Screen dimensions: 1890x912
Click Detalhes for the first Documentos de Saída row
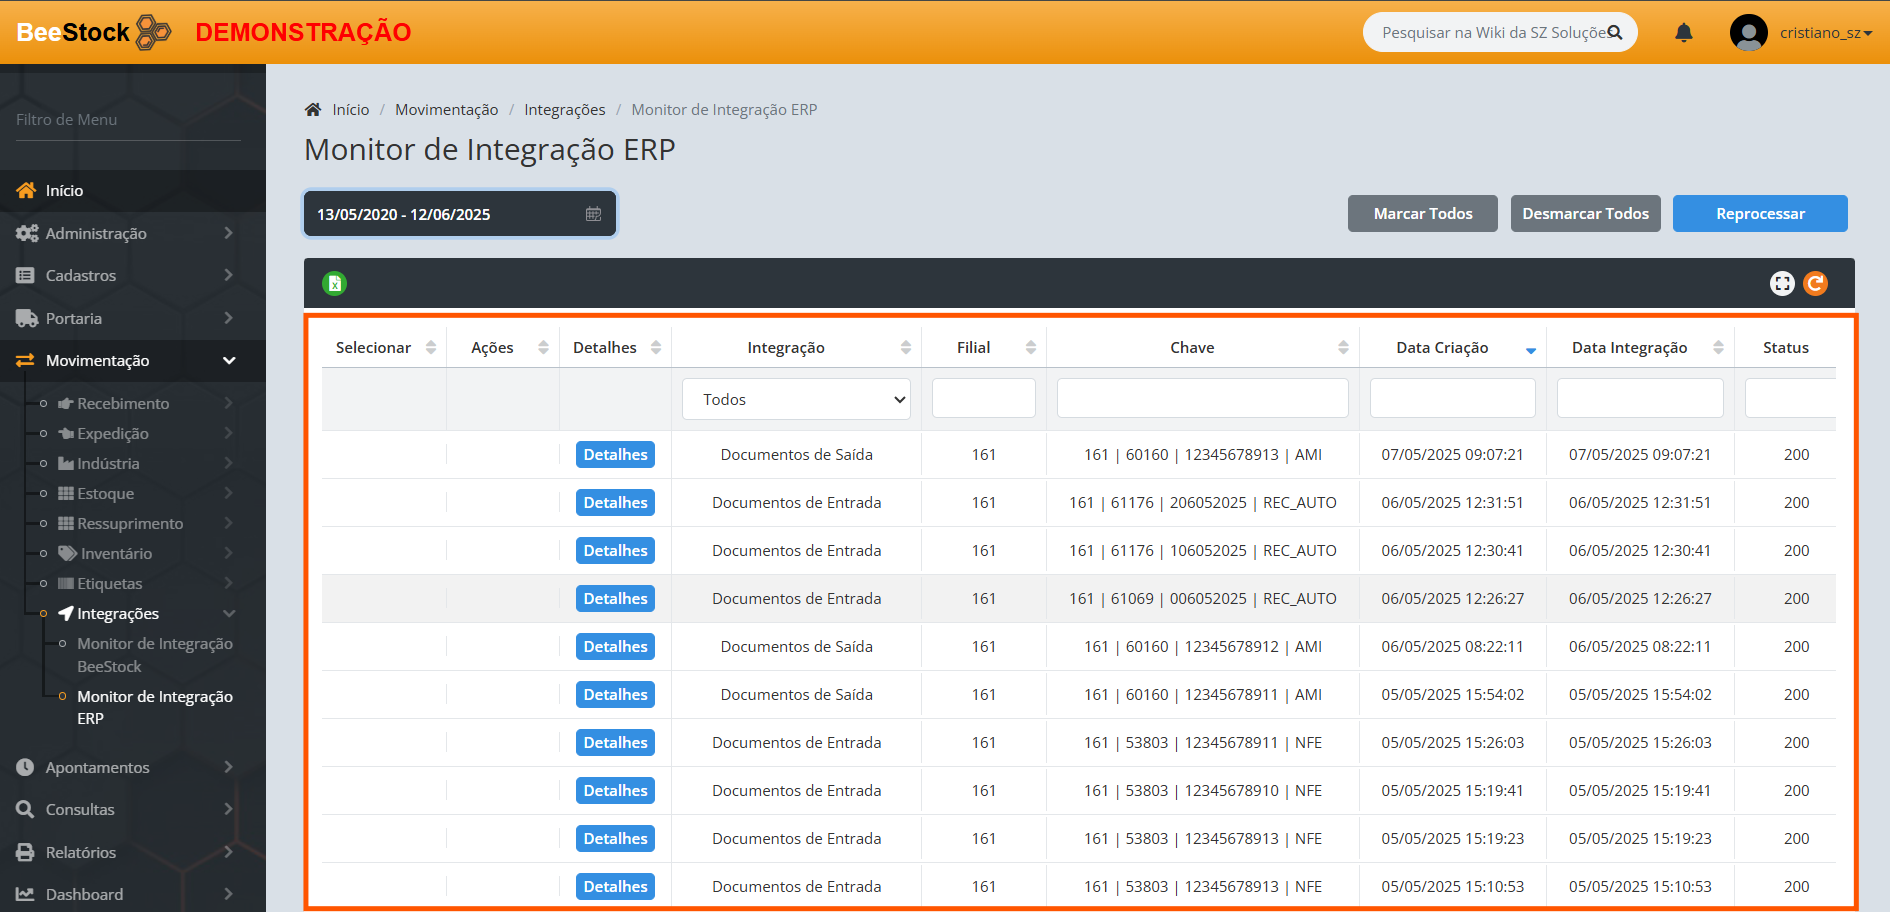pos(615,455)
